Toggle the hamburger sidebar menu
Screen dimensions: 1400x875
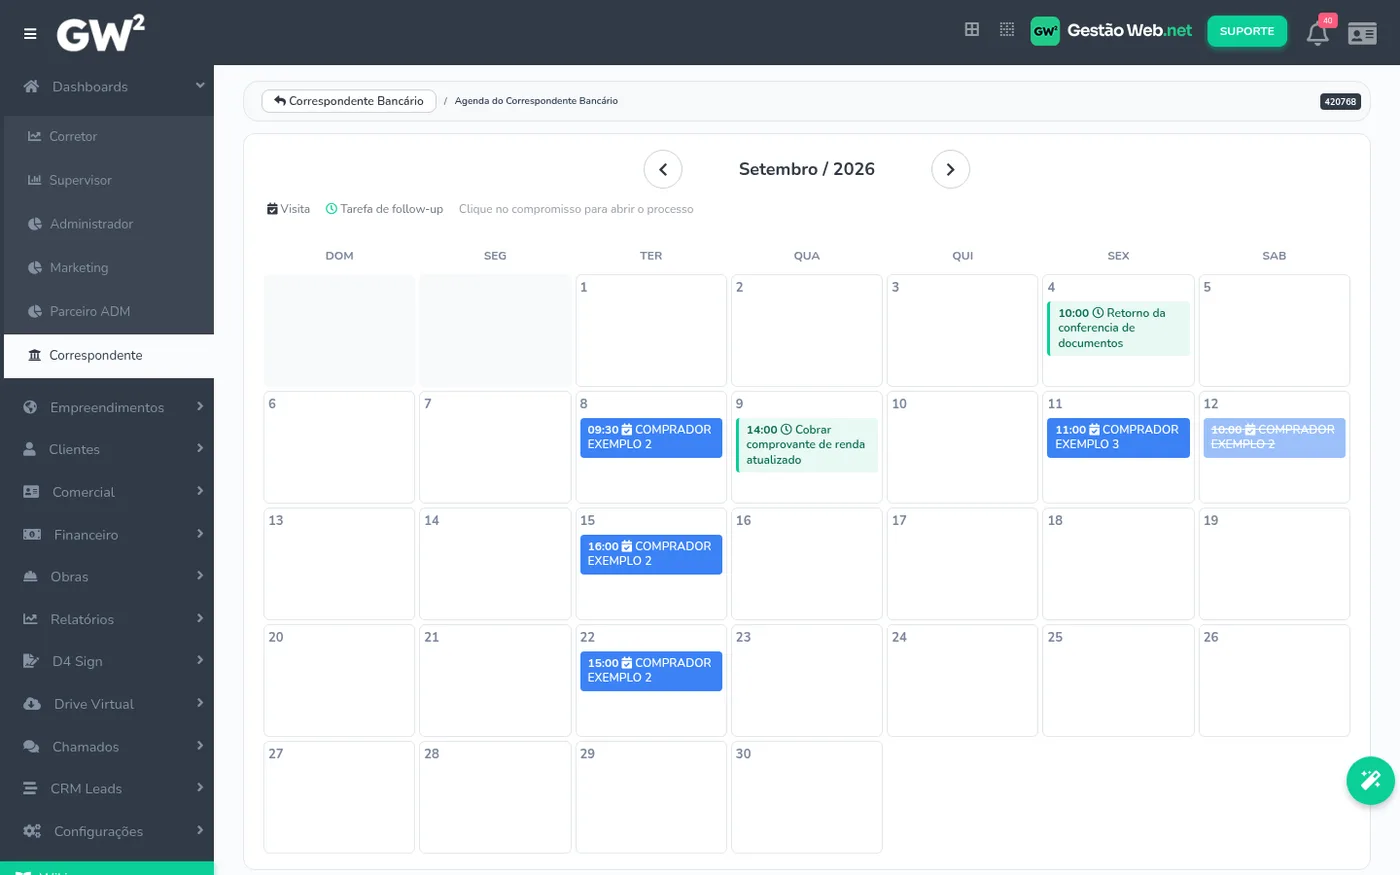coord(30,33)
